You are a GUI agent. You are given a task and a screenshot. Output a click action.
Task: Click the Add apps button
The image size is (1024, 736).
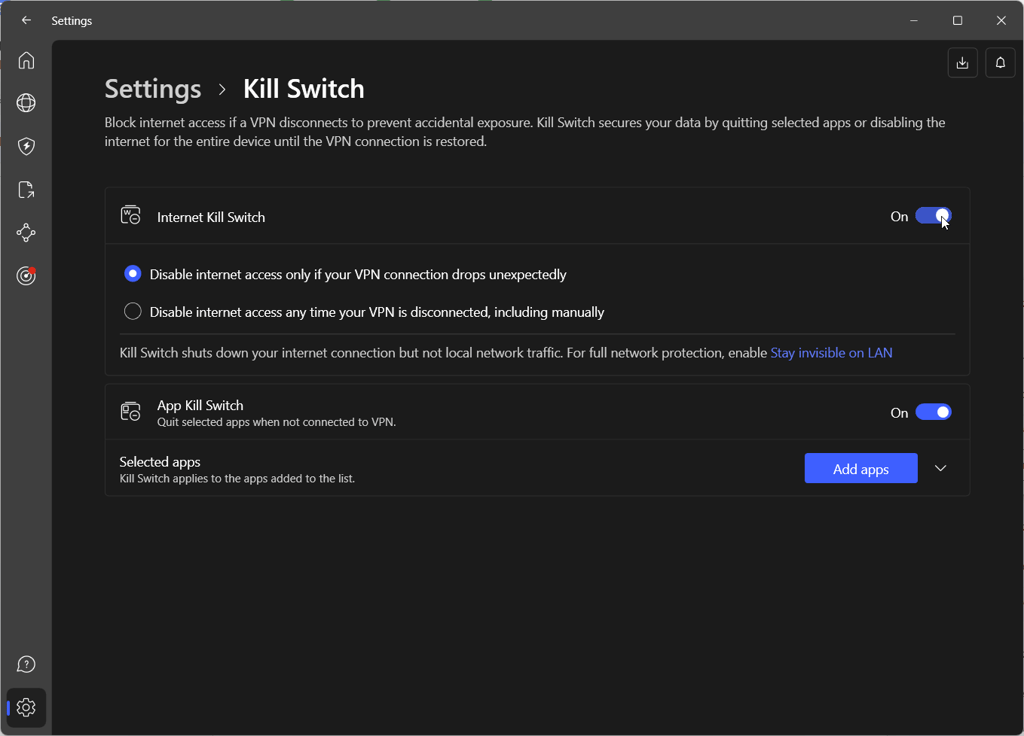click(861, 468)
